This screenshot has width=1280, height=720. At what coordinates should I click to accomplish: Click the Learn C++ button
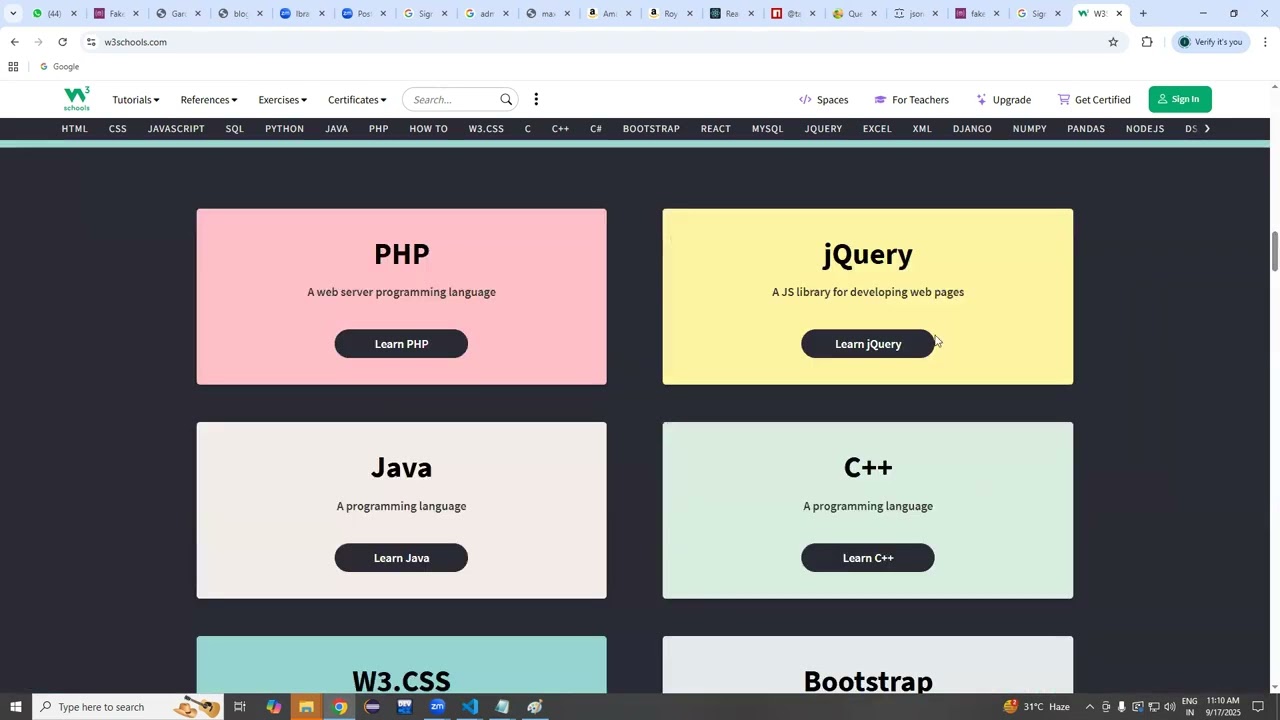click(x=868, y=558)
